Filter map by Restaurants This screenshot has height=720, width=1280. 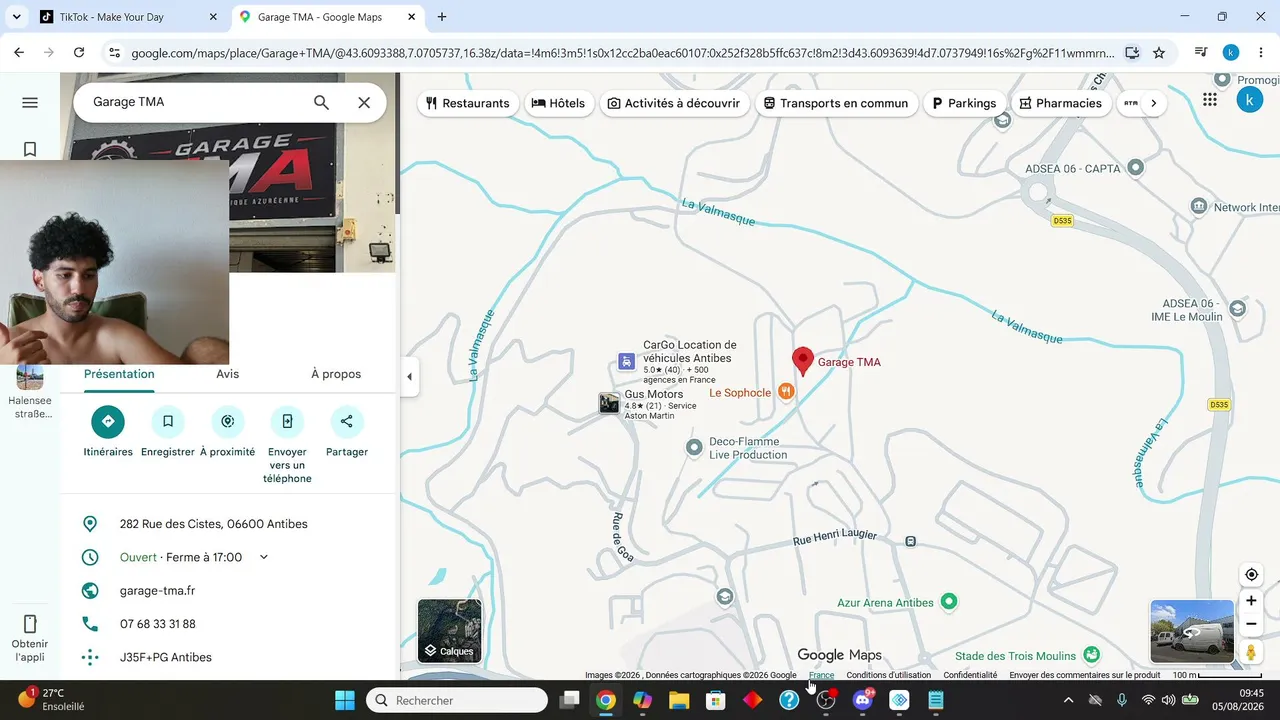(x=467, y=103)
